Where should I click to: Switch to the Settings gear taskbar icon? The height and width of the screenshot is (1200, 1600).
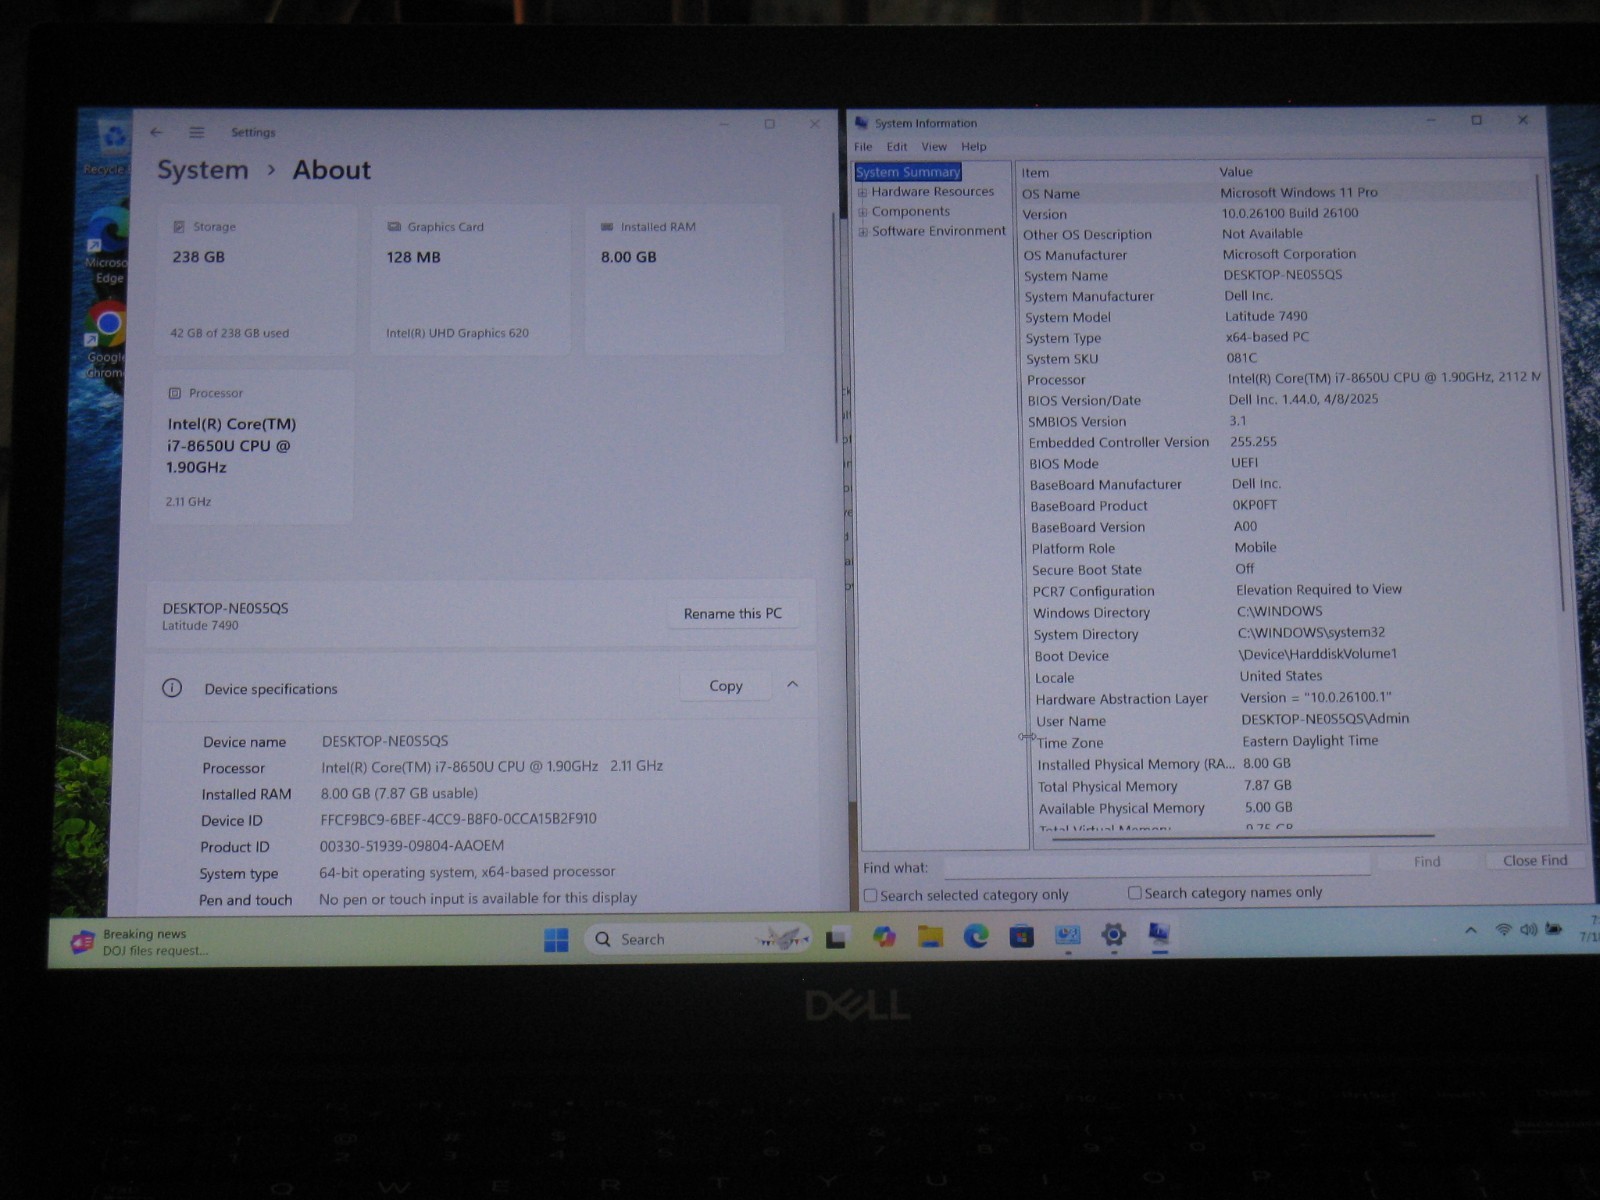tap(1113, 935)
